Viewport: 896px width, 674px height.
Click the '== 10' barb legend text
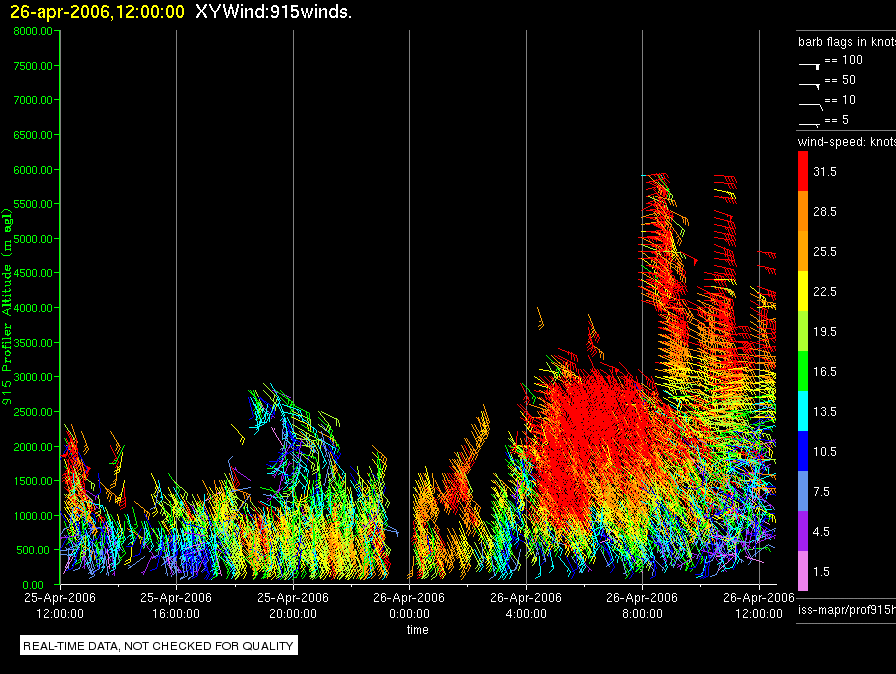click(x=840, y=100)
